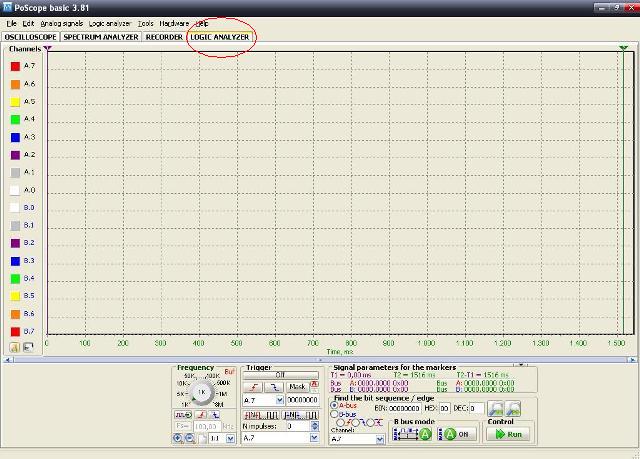Click the zoom in magnifier icon

click(x=178, y=438)
